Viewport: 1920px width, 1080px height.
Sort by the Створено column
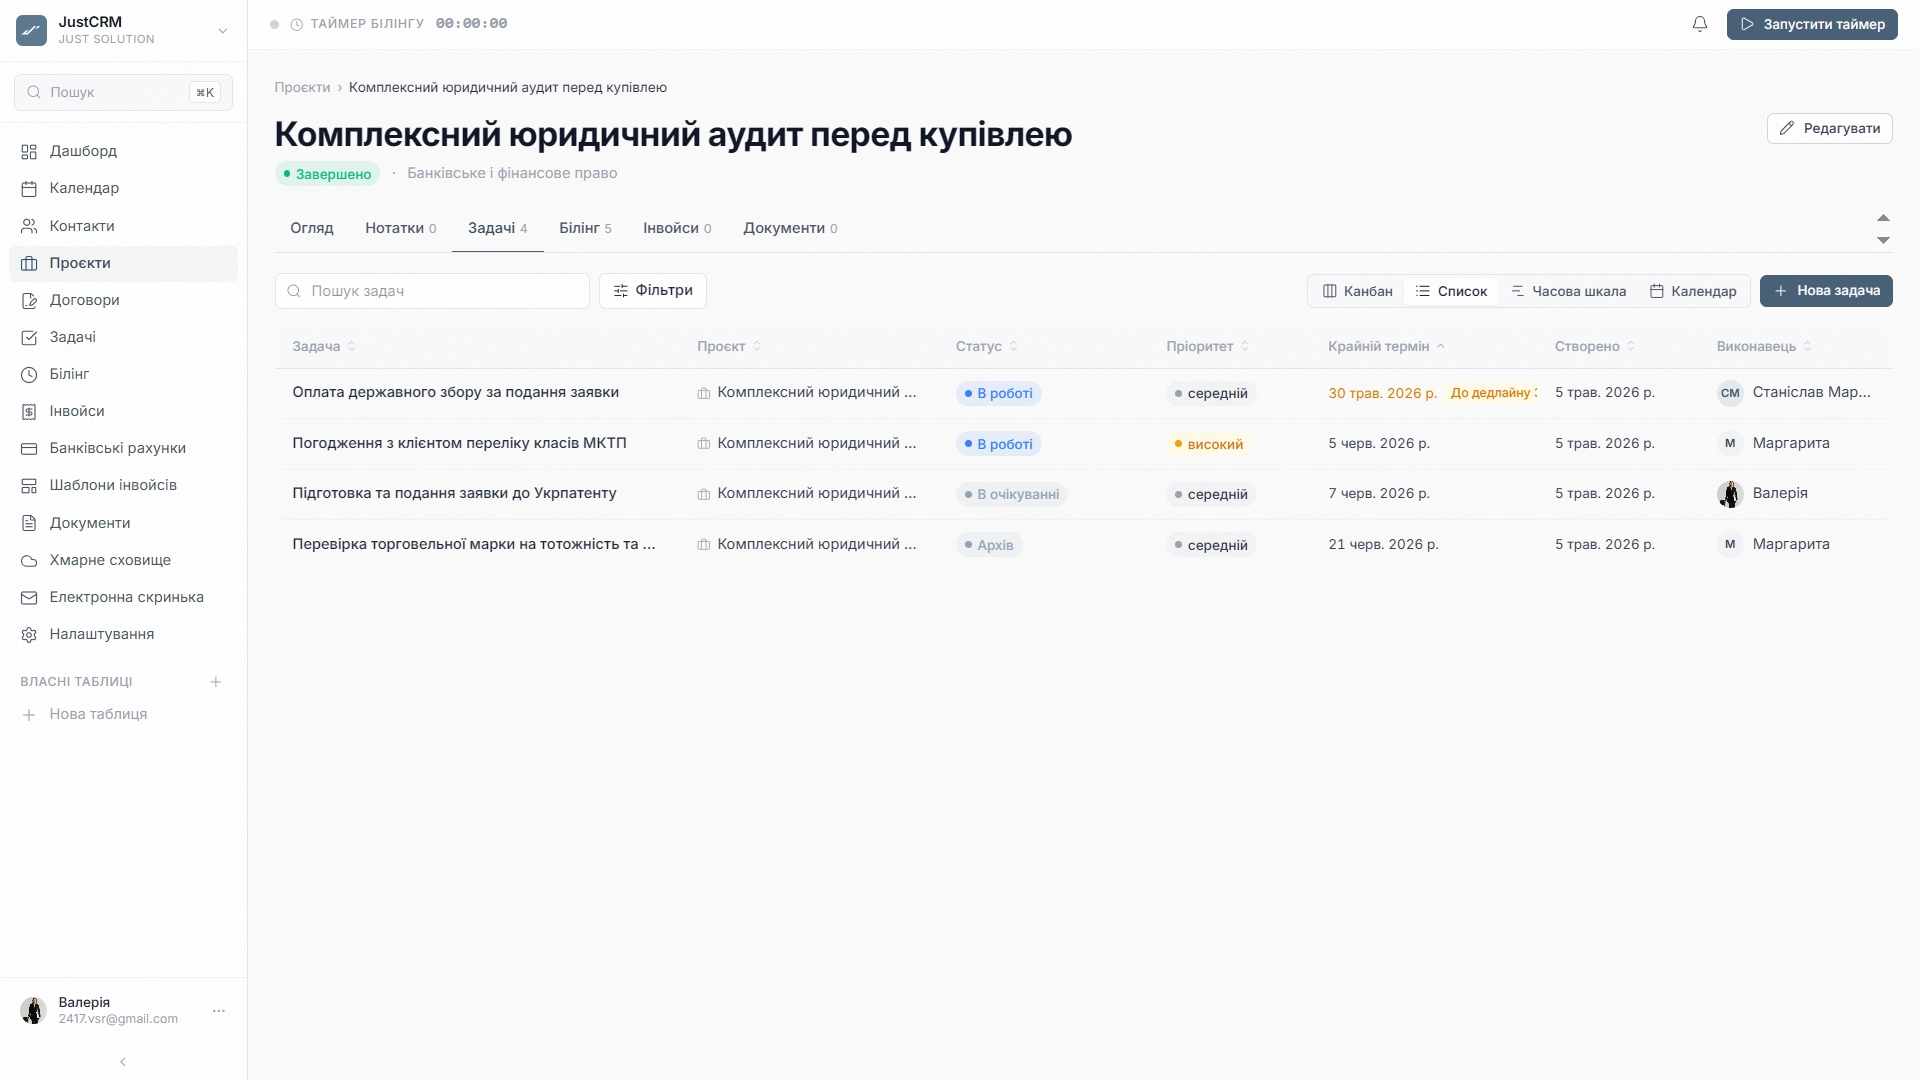coord(1595,346)
